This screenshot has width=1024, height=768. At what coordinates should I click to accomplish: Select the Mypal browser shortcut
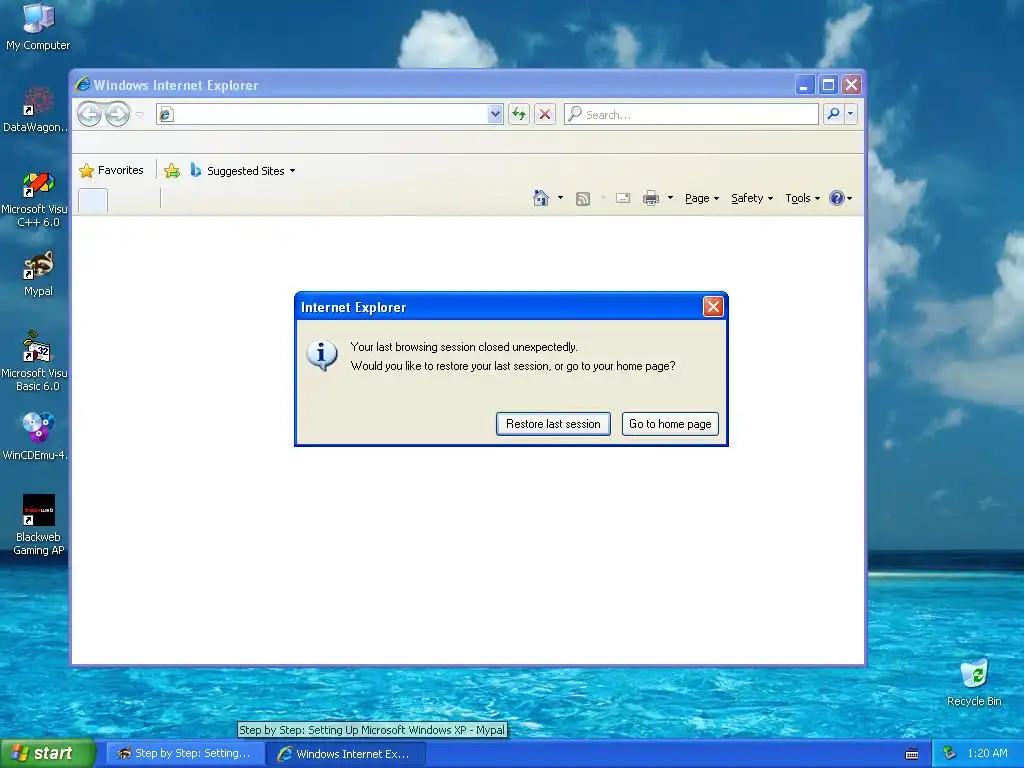pyautogui.click(x=38, y=274)
